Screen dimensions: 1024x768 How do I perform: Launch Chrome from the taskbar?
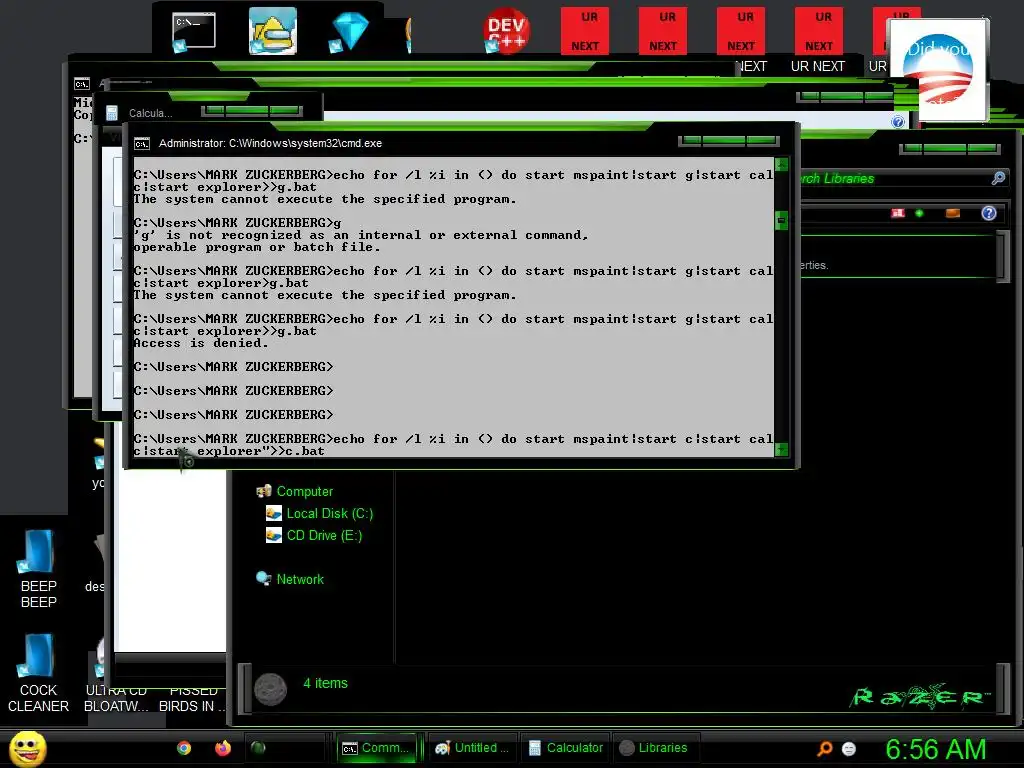[x=184, y=748]
